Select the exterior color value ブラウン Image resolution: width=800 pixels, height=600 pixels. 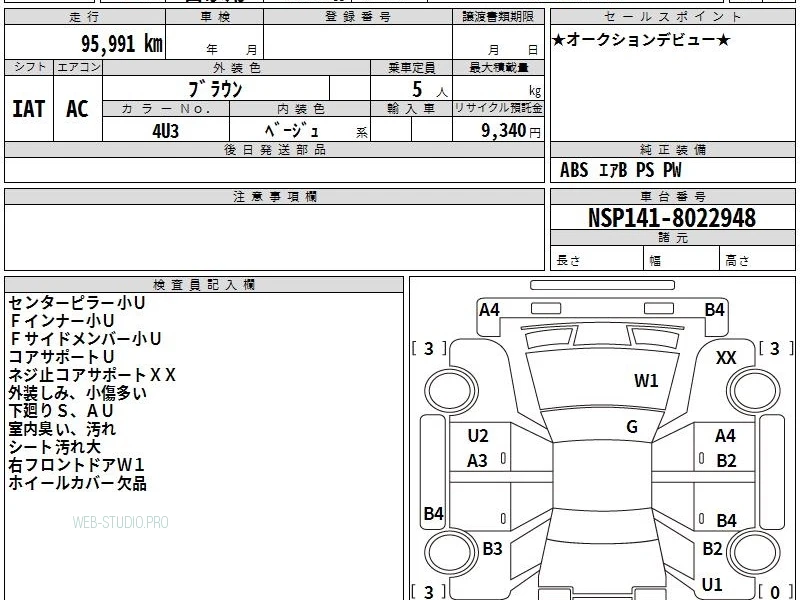pos(215,89)
